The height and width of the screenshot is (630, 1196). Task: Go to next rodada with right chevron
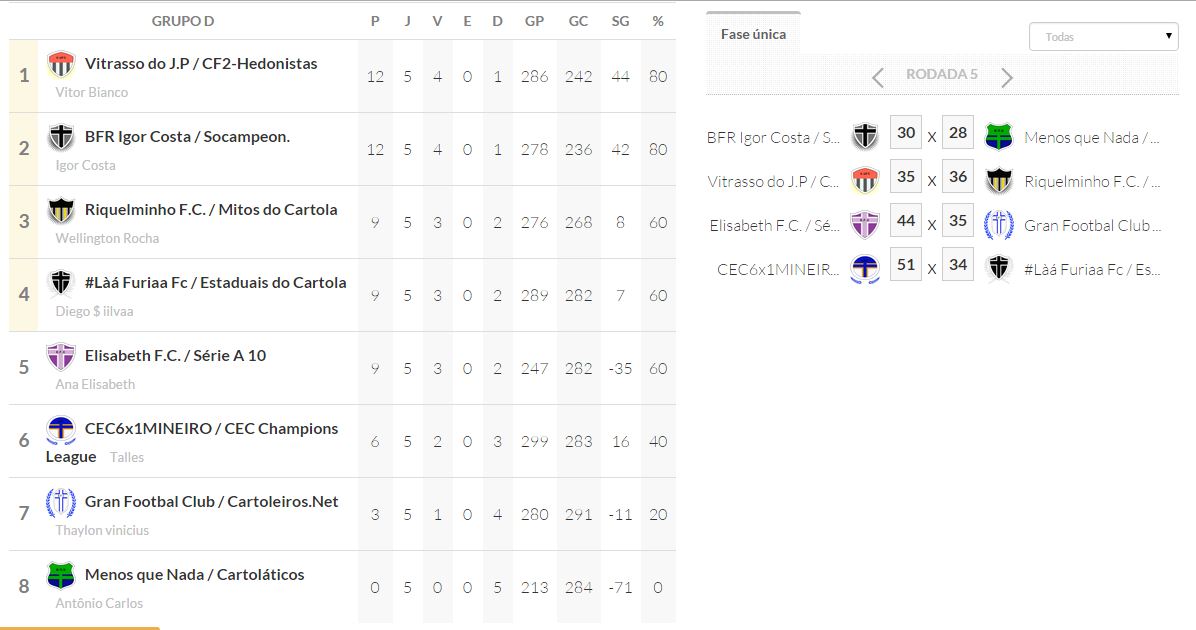(1007, 77)
